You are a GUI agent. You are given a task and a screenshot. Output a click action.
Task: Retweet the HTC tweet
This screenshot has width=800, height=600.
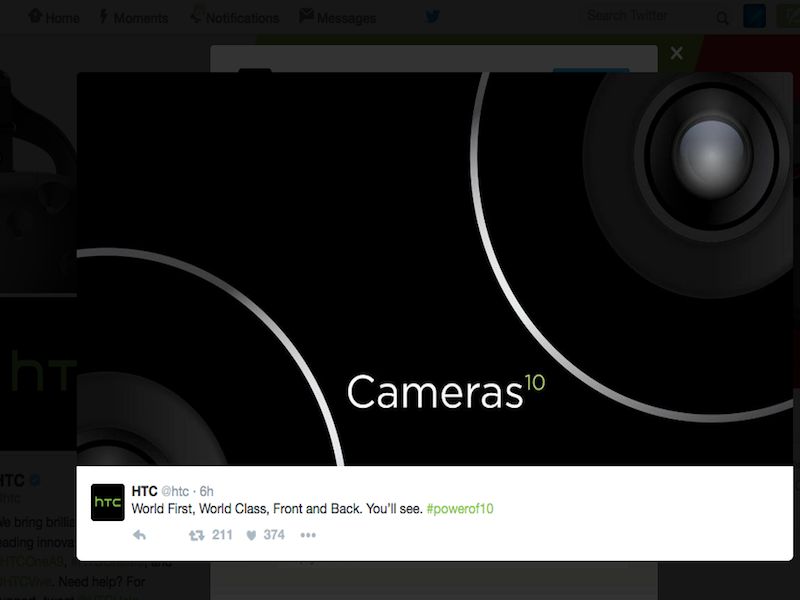(196, 535)
